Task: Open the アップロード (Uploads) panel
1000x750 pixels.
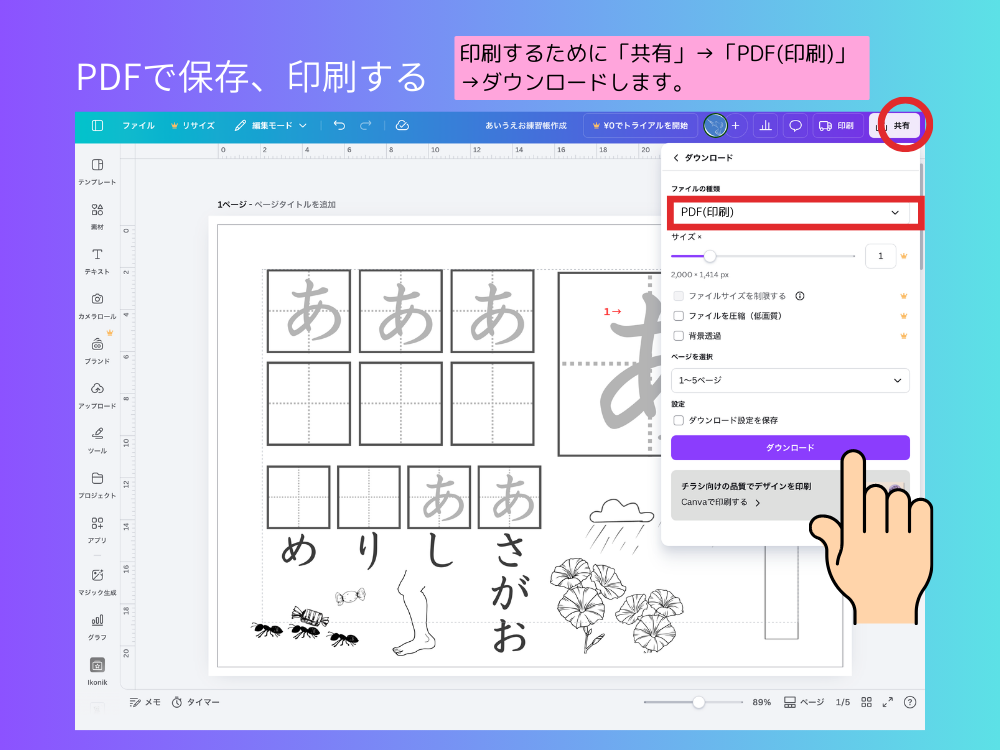Action: tap(96, 392)
